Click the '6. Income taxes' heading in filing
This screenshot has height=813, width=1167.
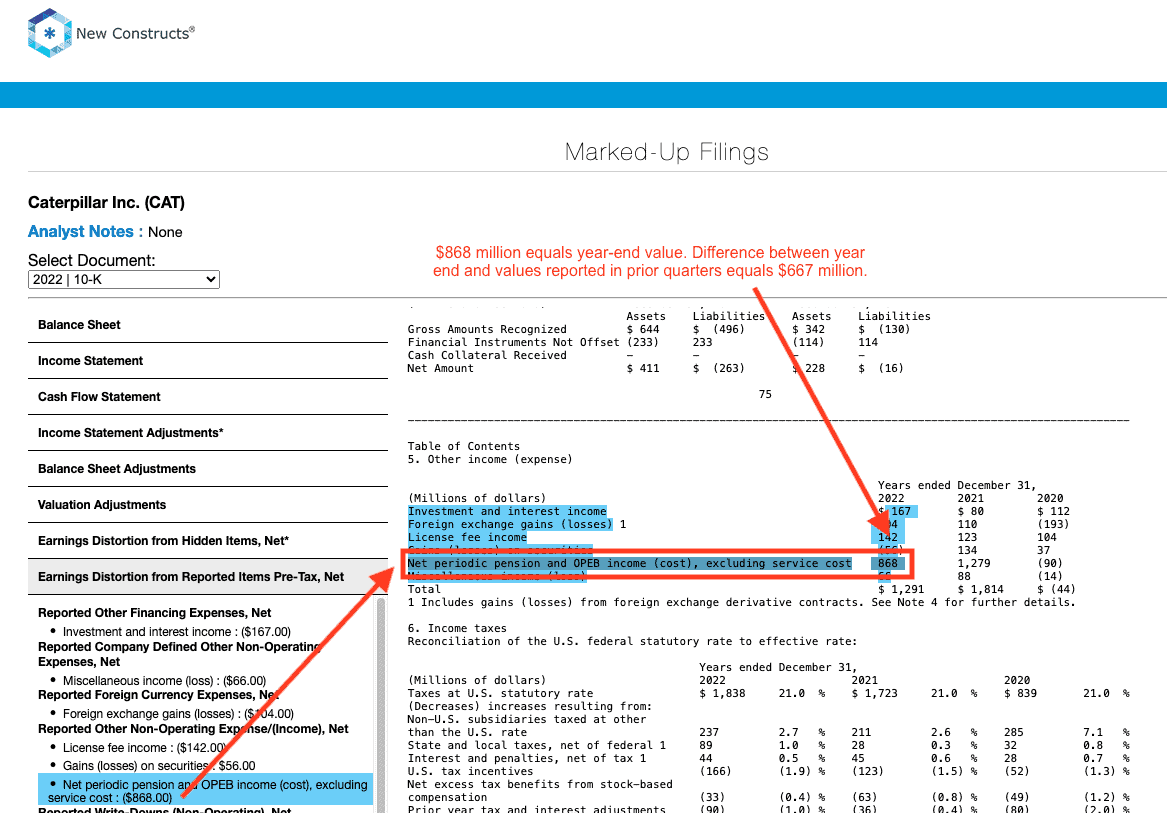pyautogui.click(x=457, y=628)
